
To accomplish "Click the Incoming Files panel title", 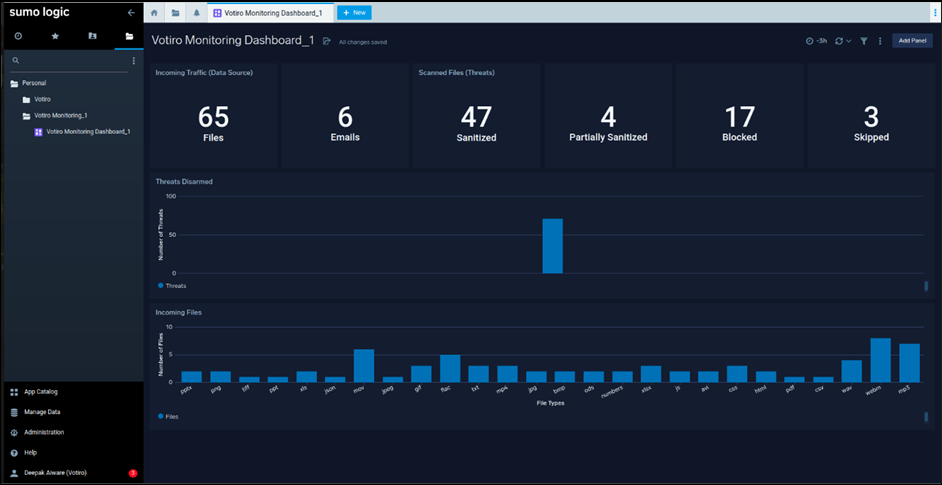I will pyautogui.click(x=179, y=313).
